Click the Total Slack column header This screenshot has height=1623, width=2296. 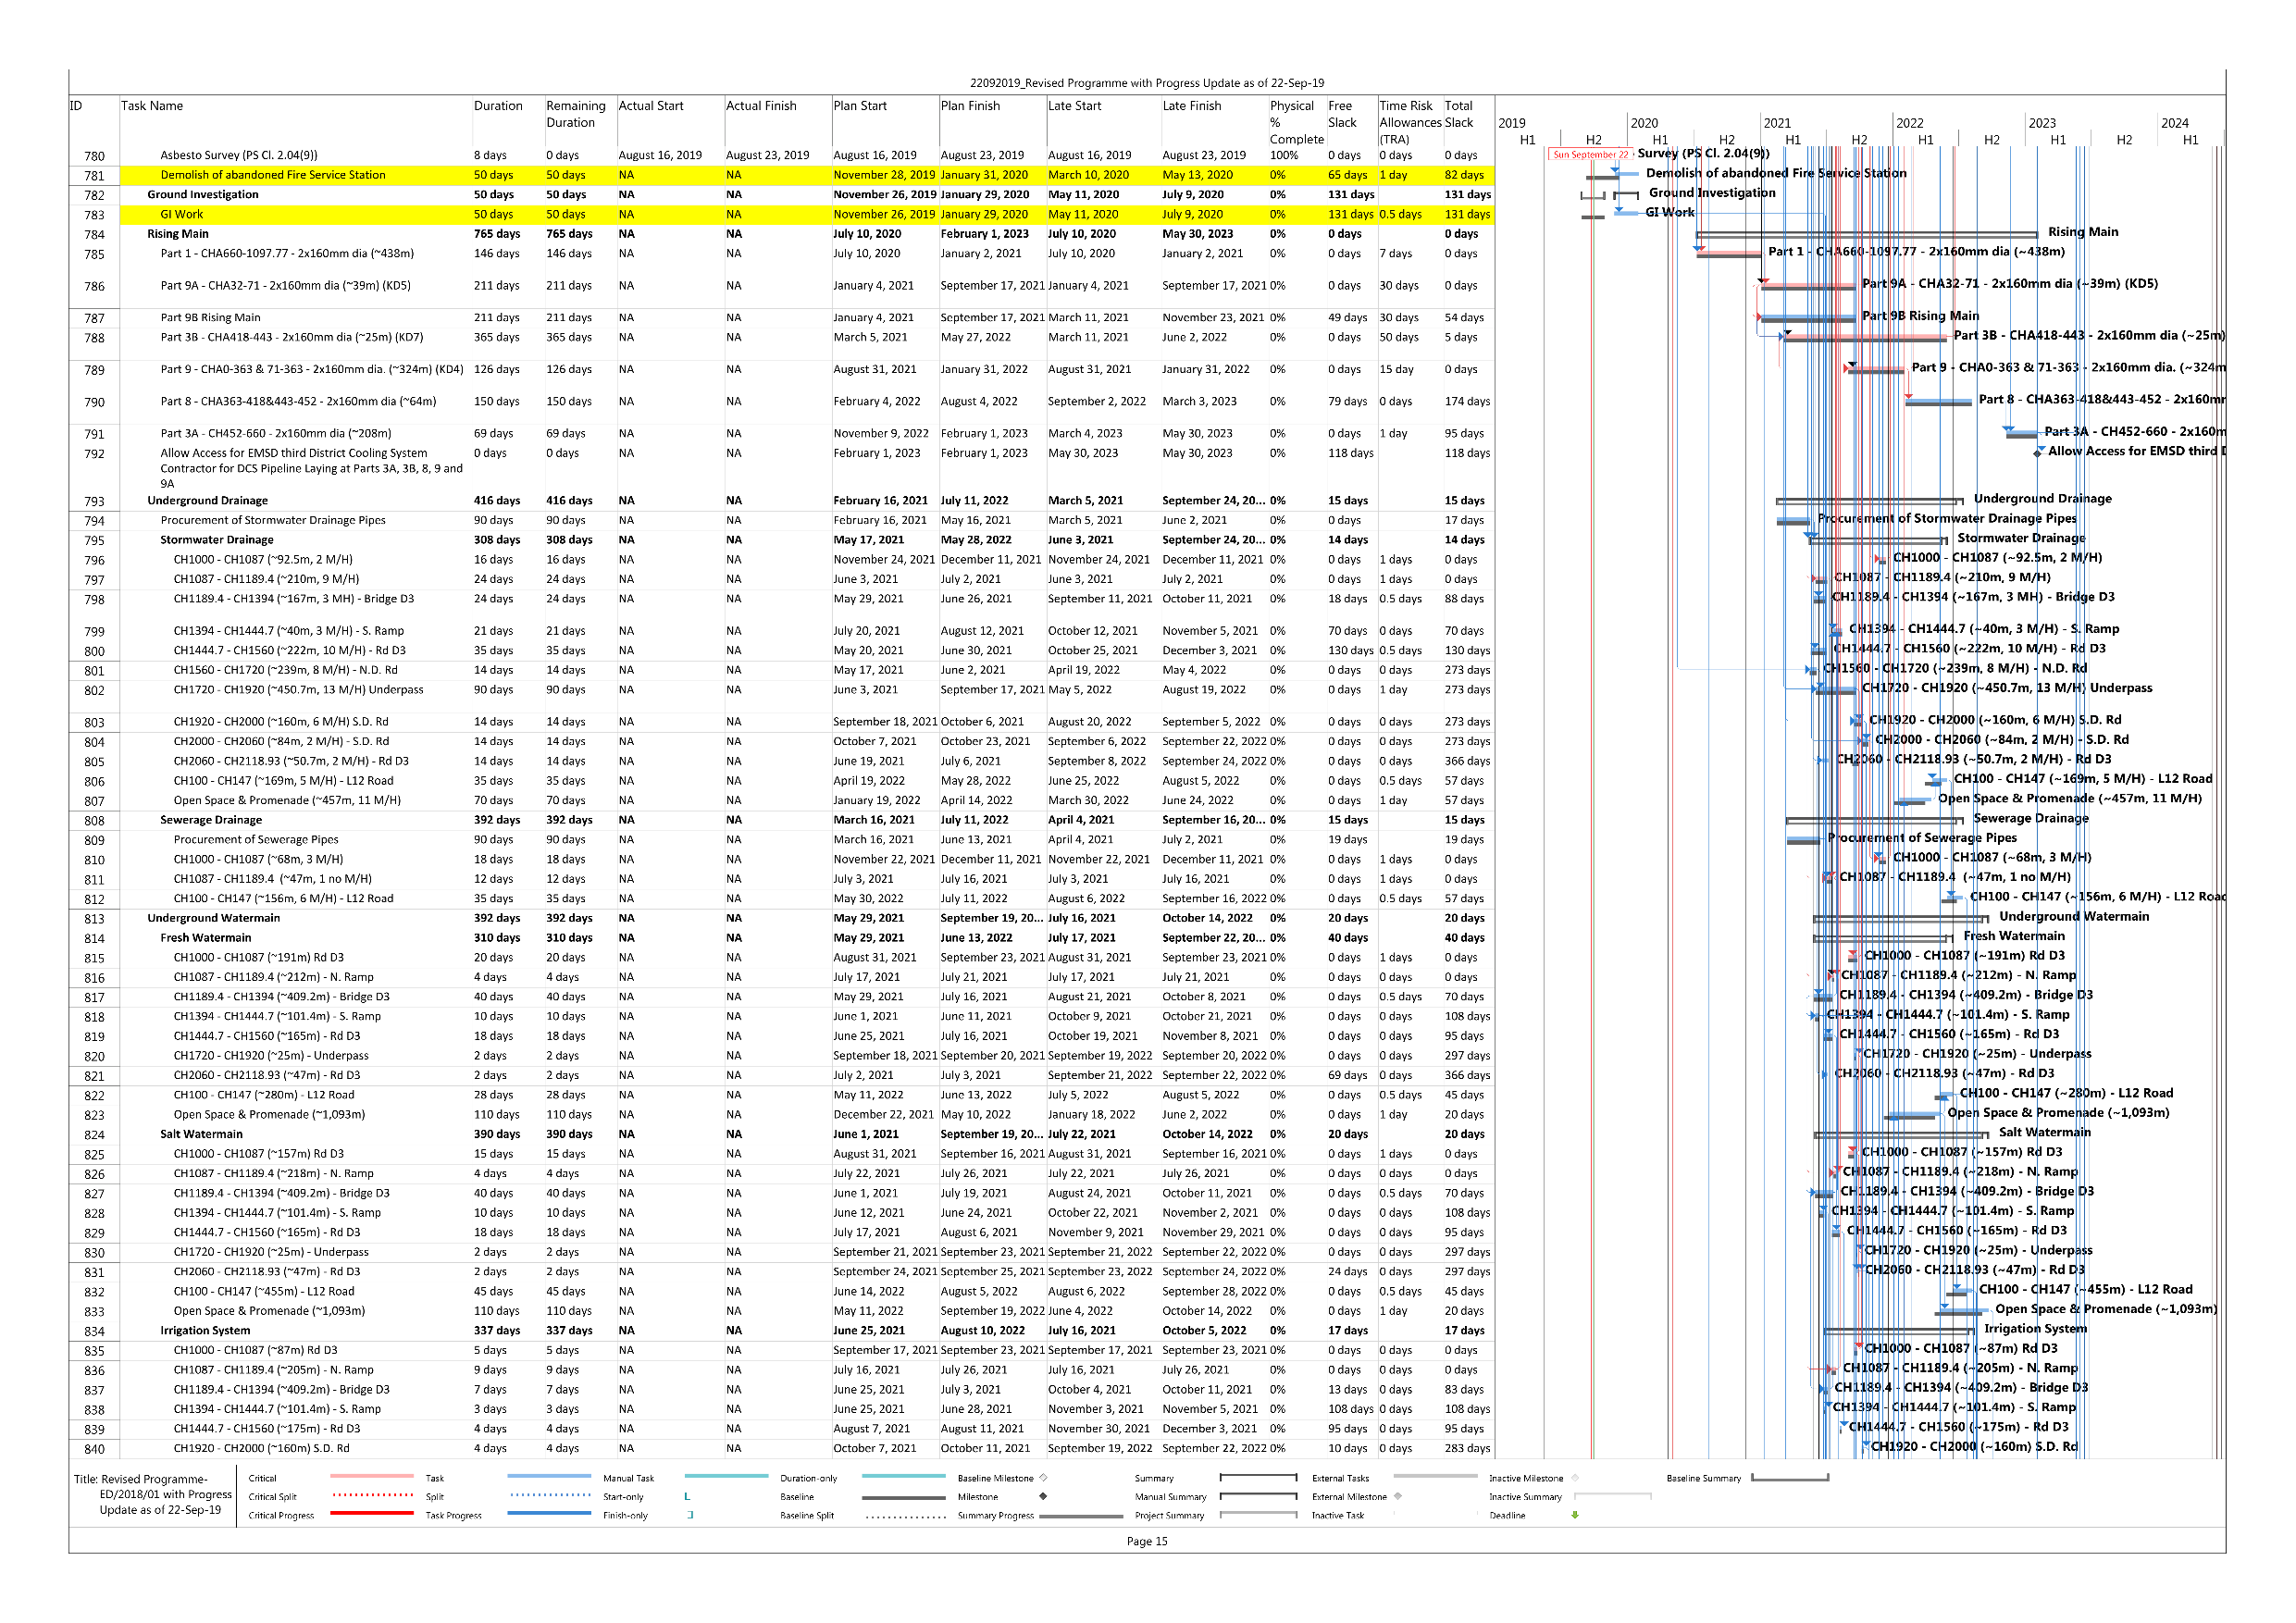(1459, 114)
